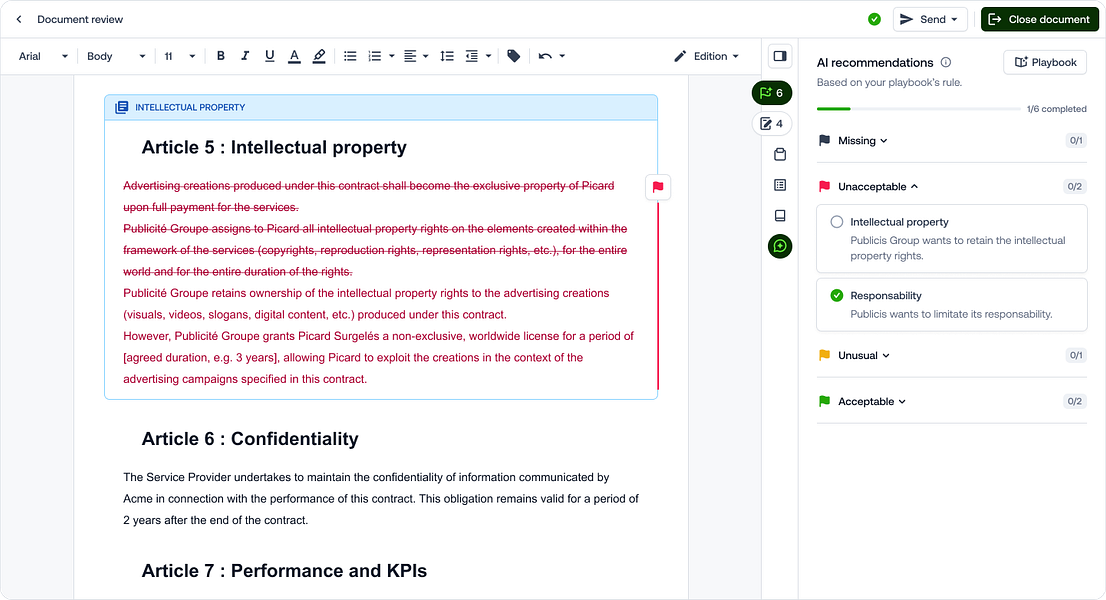Viewport: 1106px width, 600px height.
Task: Open the Arial font dropdown
Action: pyautogui.click(x=43, y=56)
